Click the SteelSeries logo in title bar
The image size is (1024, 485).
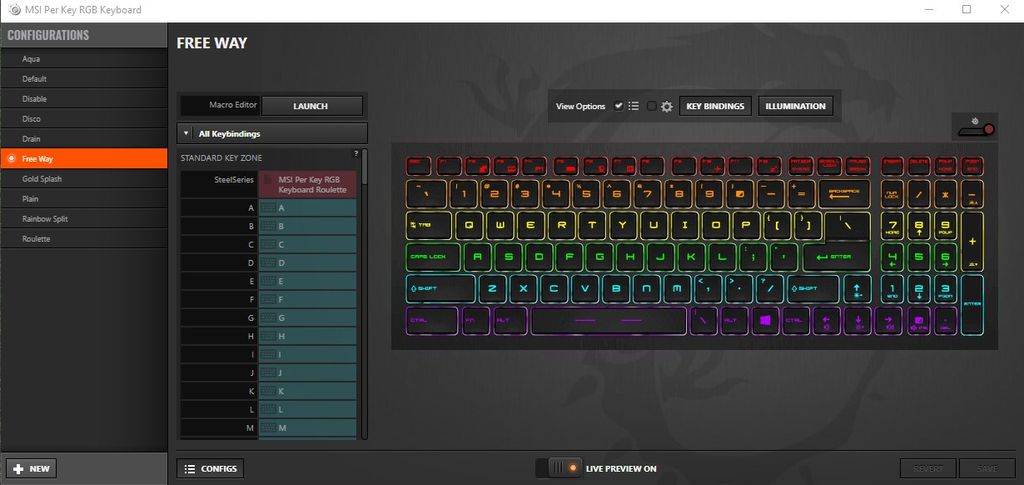coord(14,10)
